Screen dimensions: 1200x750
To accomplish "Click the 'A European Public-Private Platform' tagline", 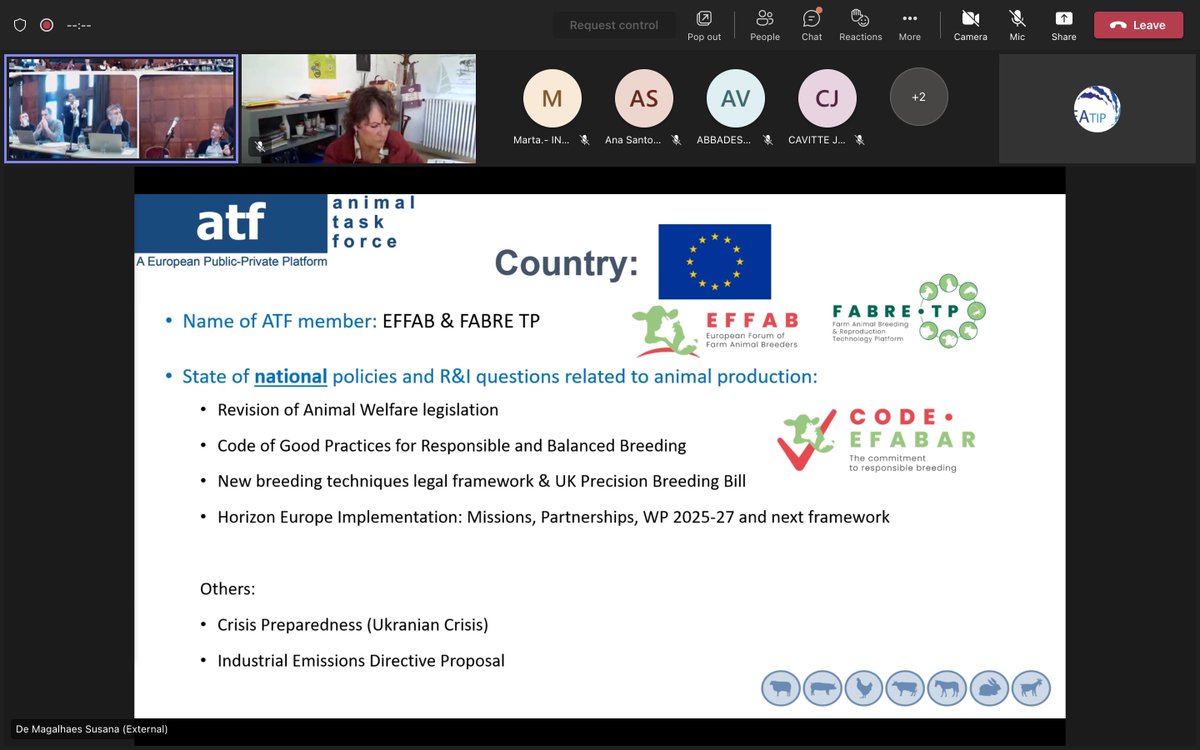I will coord(232,261).
